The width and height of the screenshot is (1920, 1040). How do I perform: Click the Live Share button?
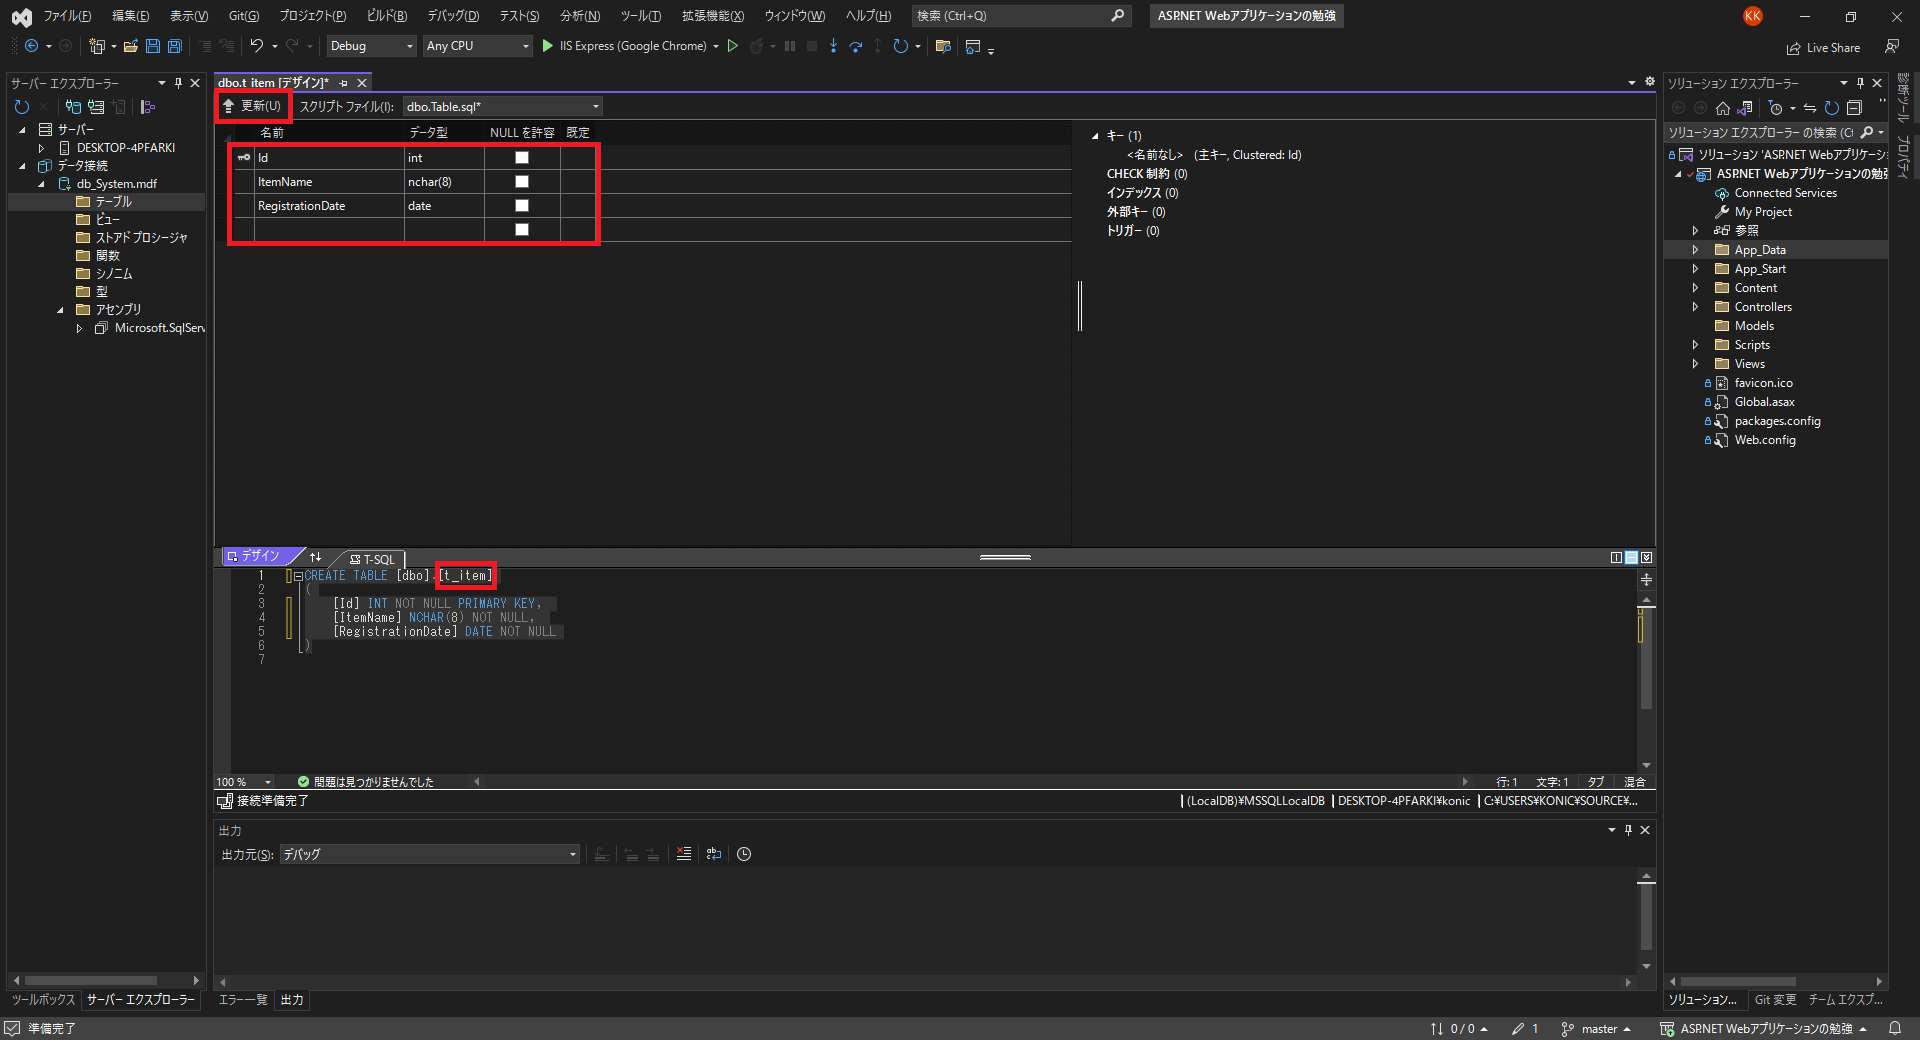coord(1823,48)
